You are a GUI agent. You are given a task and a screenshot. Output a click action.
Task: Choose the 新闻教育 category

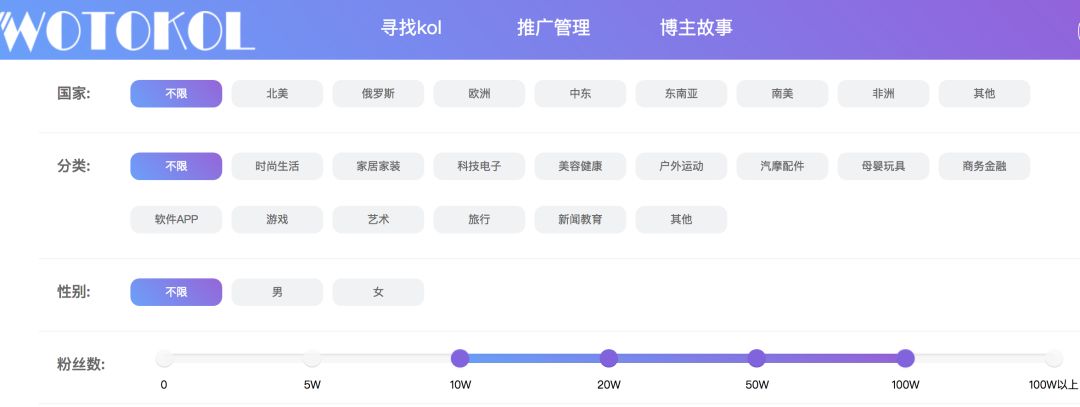coord(580,220)
